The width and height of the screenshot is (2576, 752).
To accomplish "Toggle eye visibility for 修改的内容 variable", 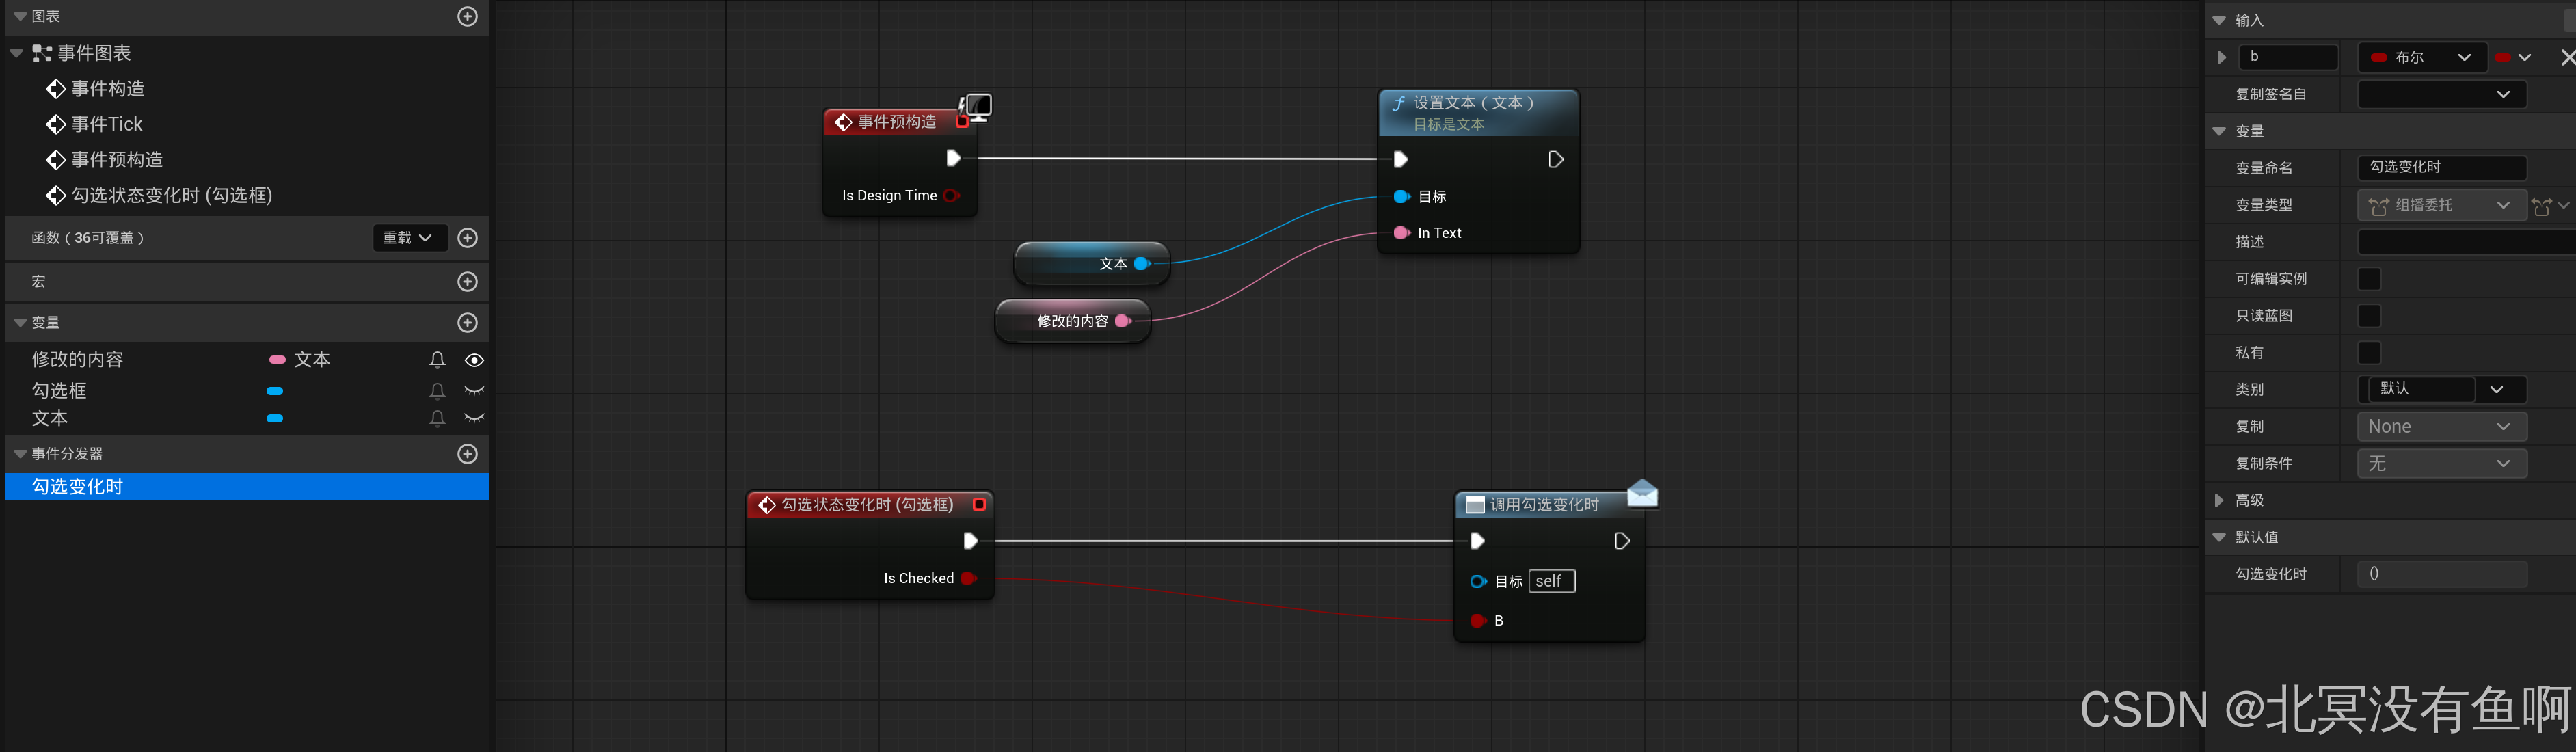I will click(474, 360).
